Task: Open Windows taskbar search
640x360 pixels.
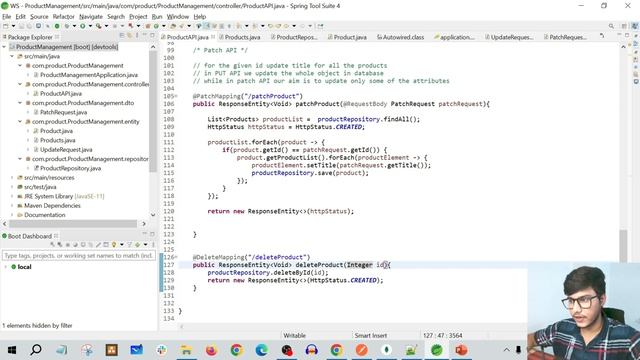Action: click(x=36, y=350)
